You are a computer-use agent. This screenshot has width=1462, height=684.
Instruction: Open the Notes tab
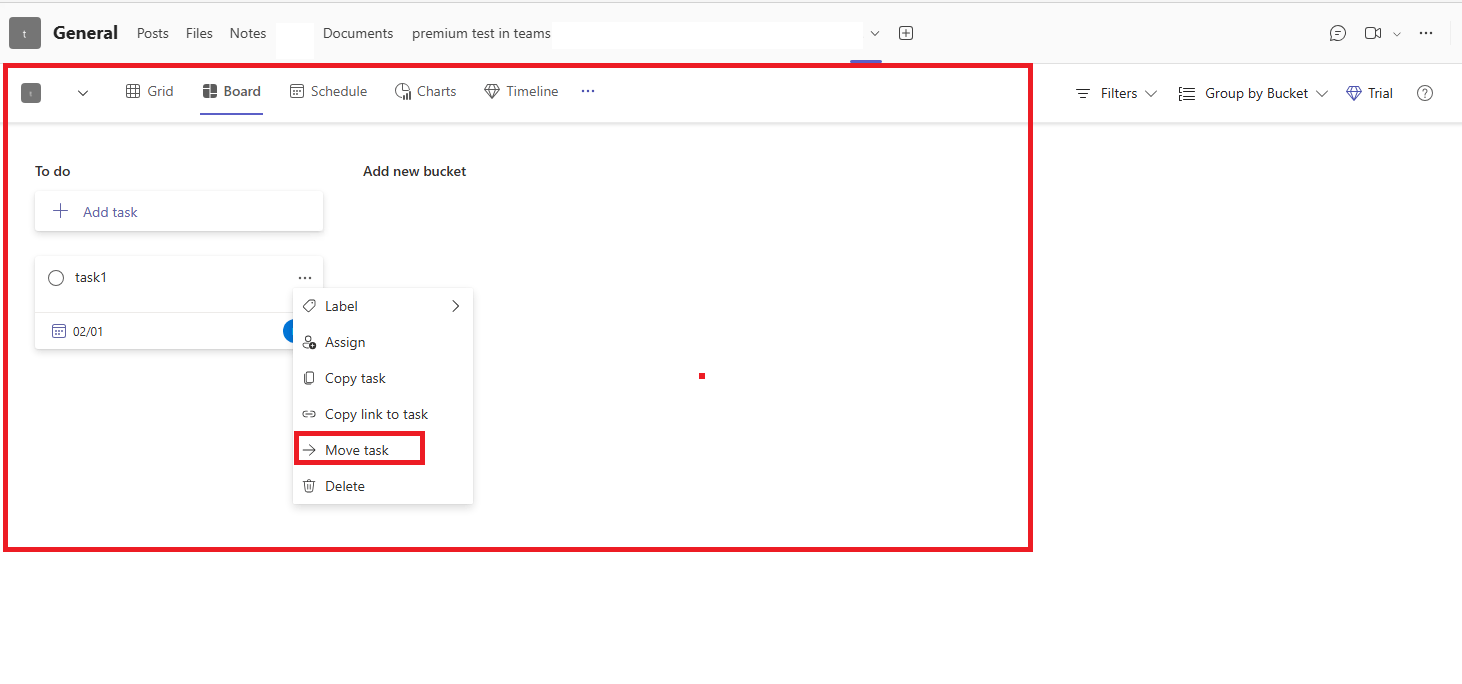pyautogui.click(x=248, y=33)
